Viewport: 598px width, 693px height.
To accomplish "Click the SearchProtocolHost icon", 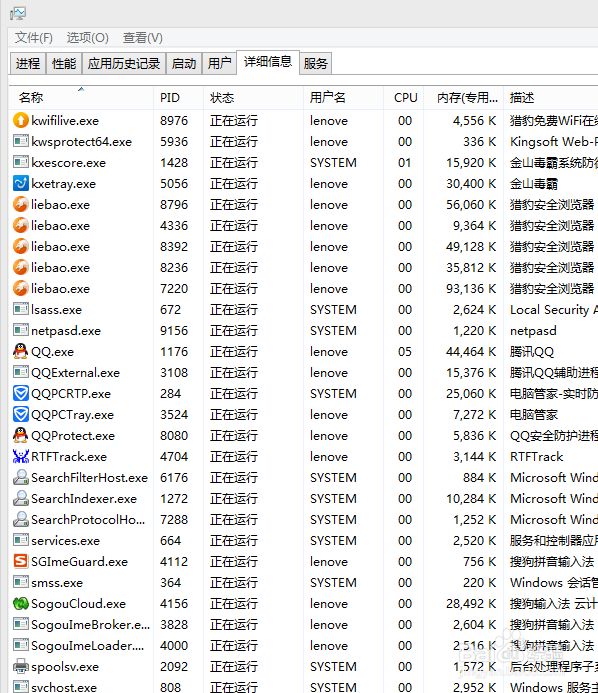I will (21, 519).
